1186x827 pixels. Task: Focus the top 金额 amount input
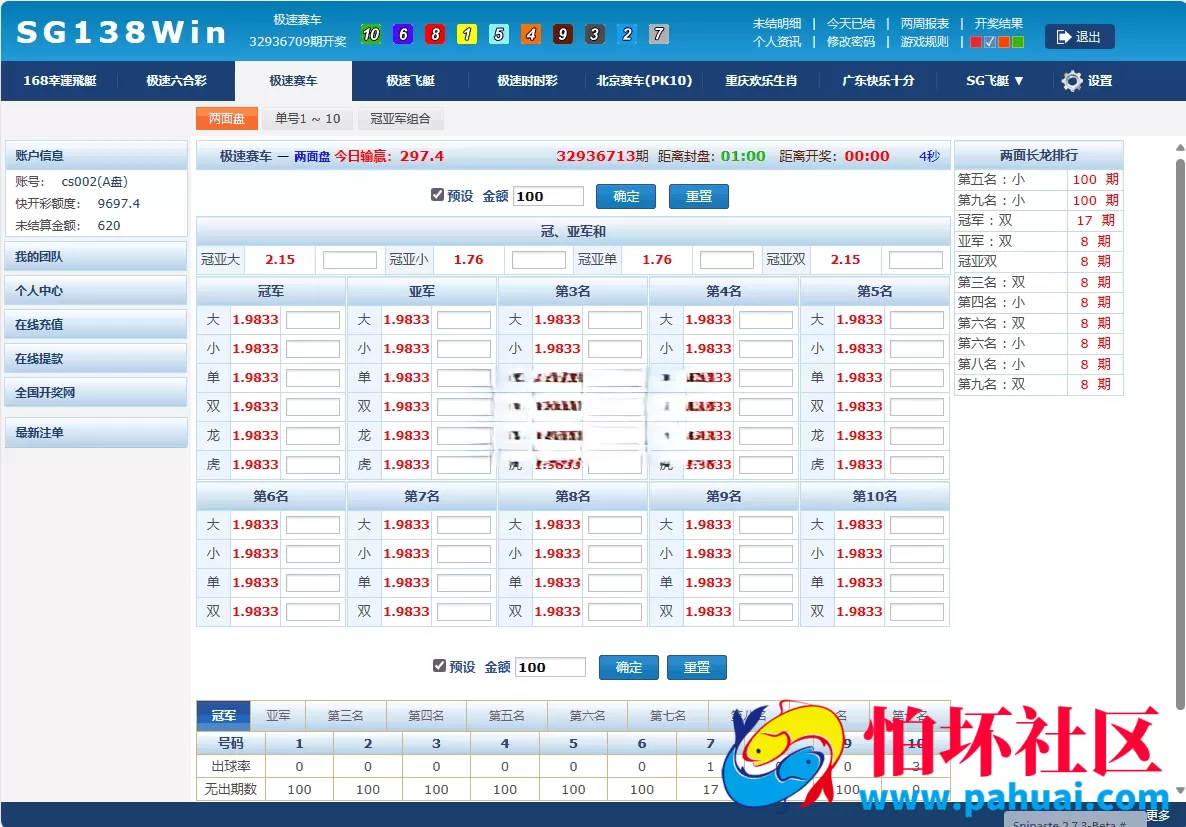[548, 197]
